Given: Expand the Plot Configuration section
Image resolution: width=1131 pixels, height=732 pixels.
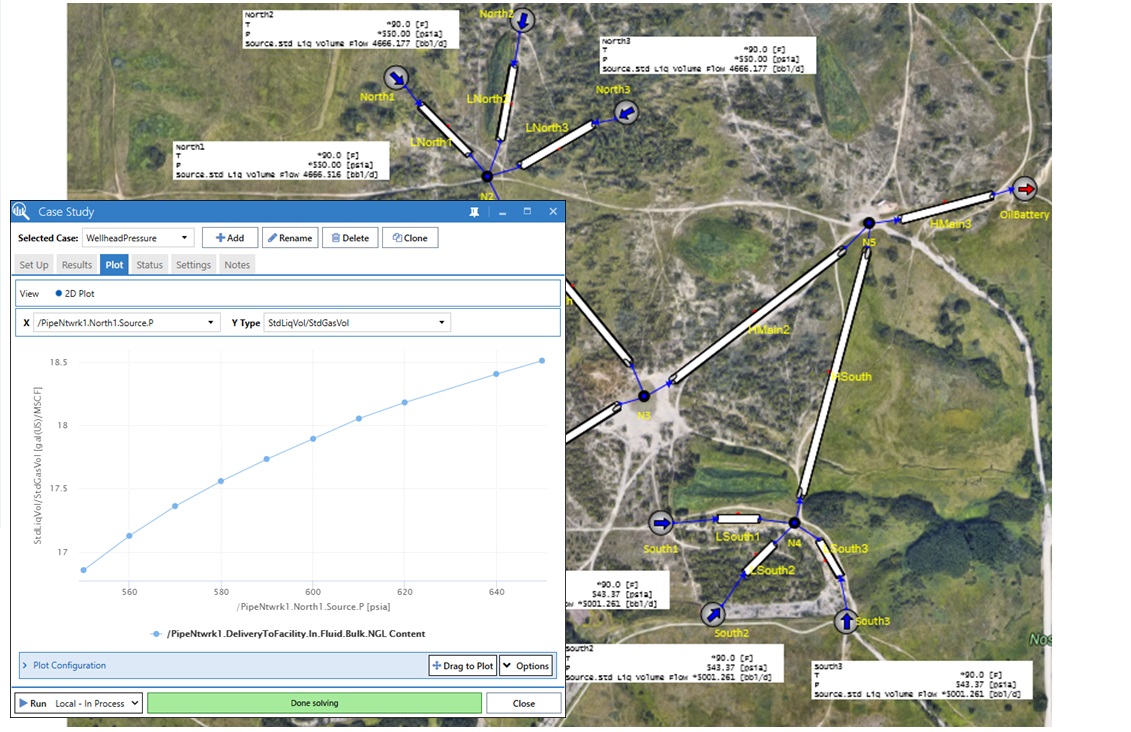Looking at the screenshot, I should click(x=25, y=665).
